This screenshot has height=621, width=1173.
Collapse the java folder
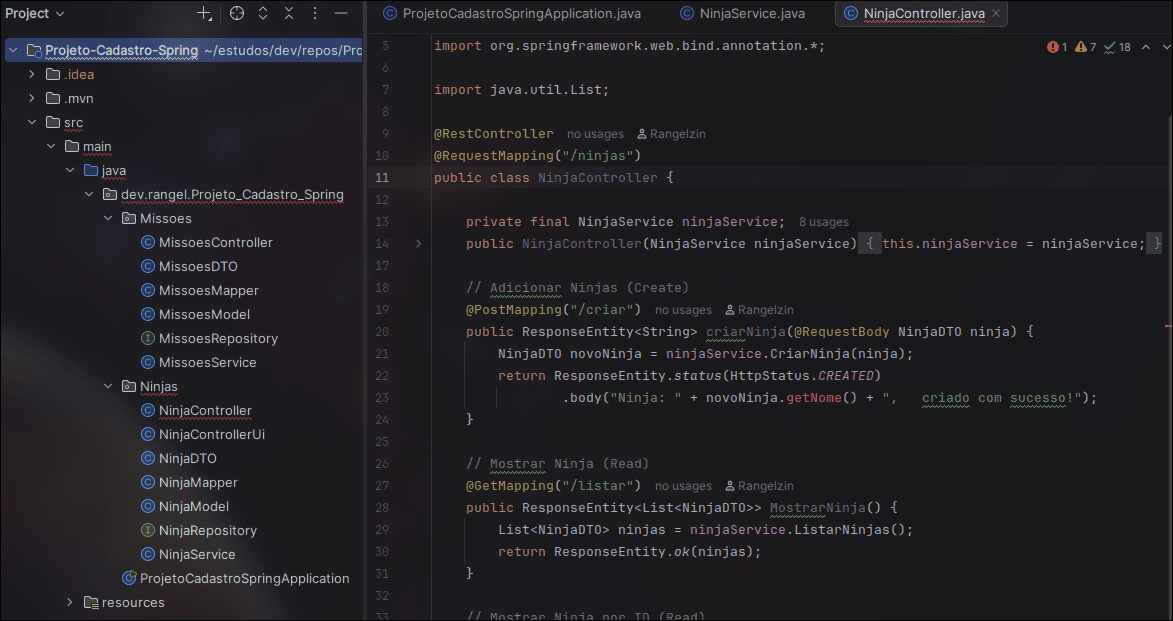pos(70,171)
